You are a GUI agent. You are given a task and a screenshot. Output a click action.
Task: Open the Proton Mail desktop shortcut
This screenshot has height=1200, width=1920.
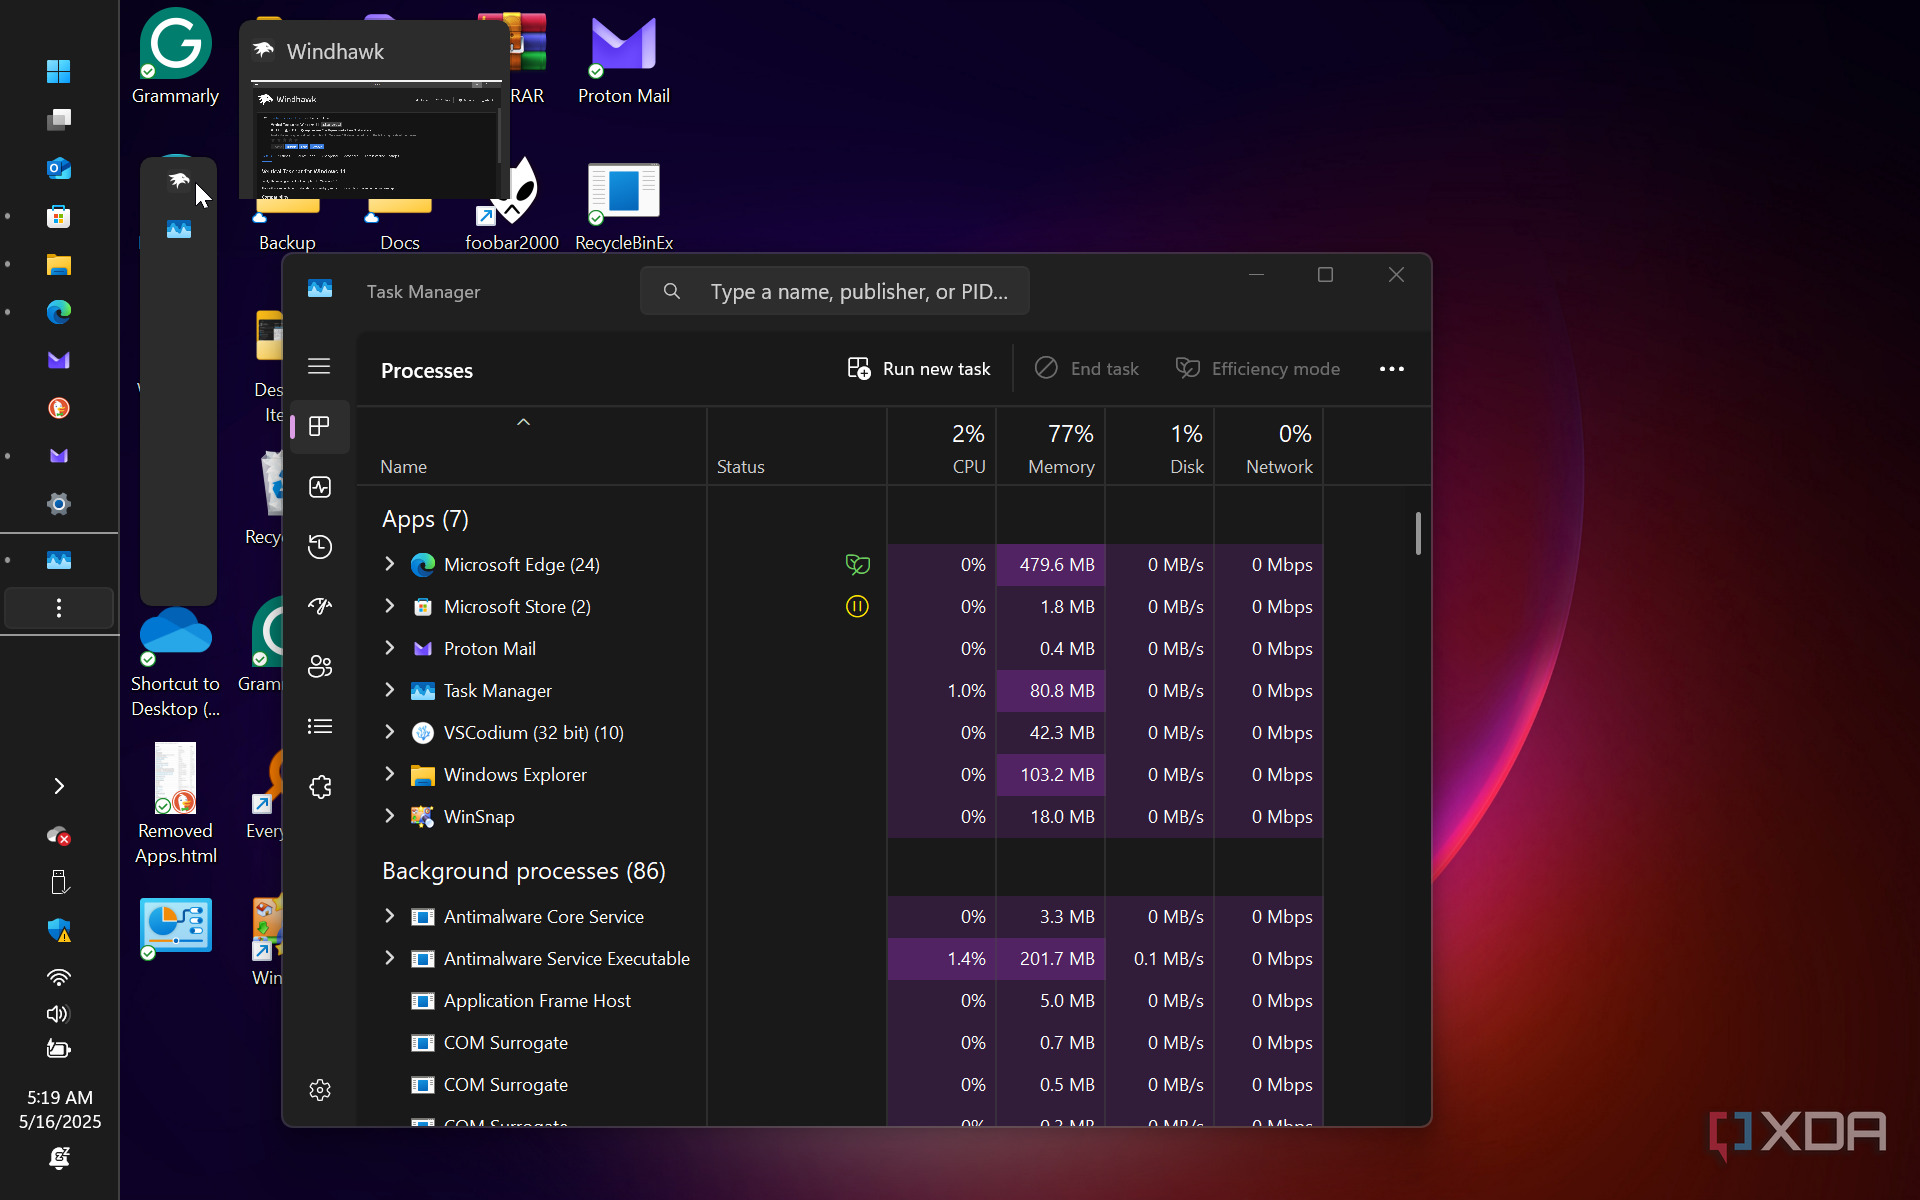[623, 60]
